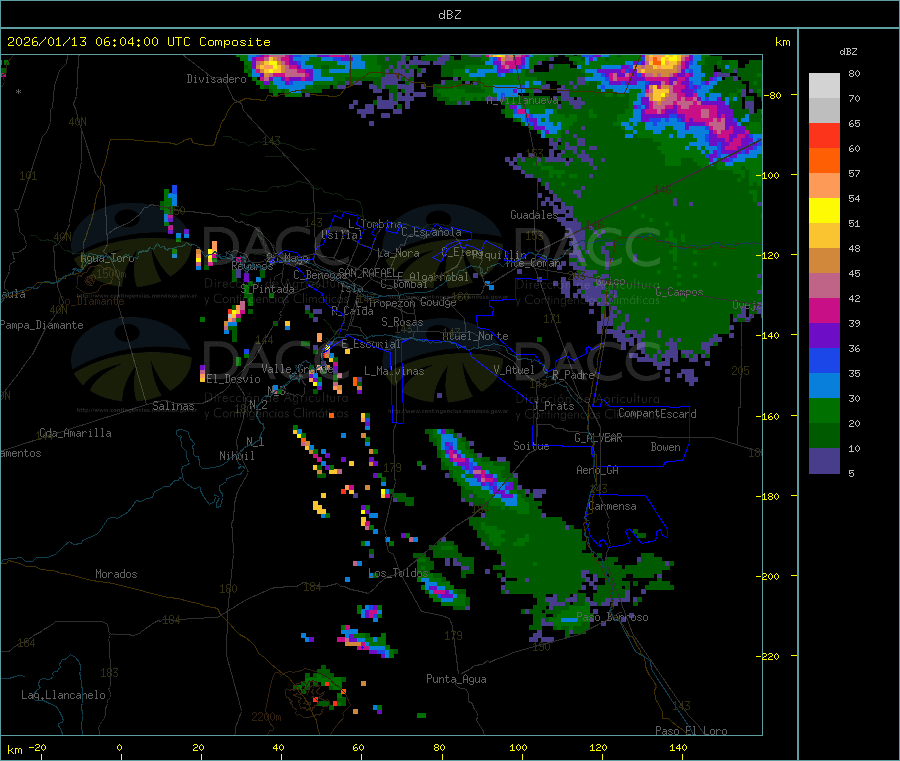This screenshot has width=900, height=761.
Task: Click the E_Escorial map label
Action: pos(371,344)
